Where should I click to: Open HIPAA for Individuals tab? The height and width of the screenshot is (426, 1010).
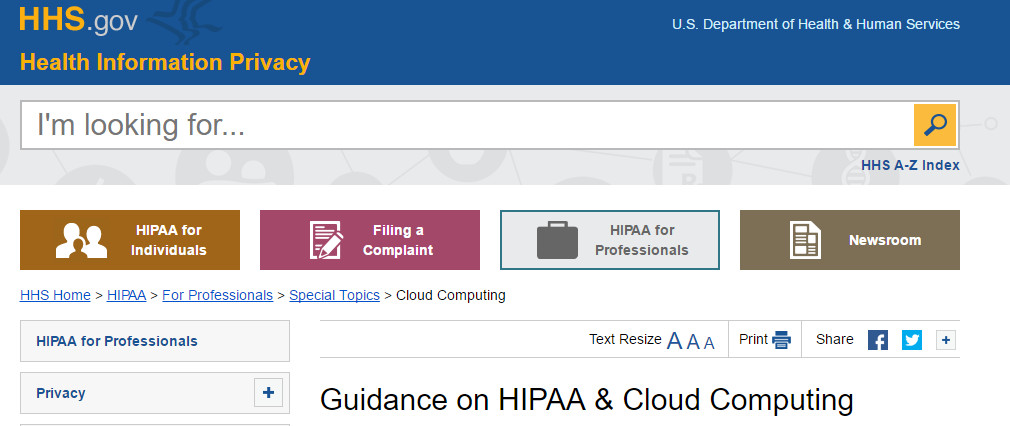[130, 240]
